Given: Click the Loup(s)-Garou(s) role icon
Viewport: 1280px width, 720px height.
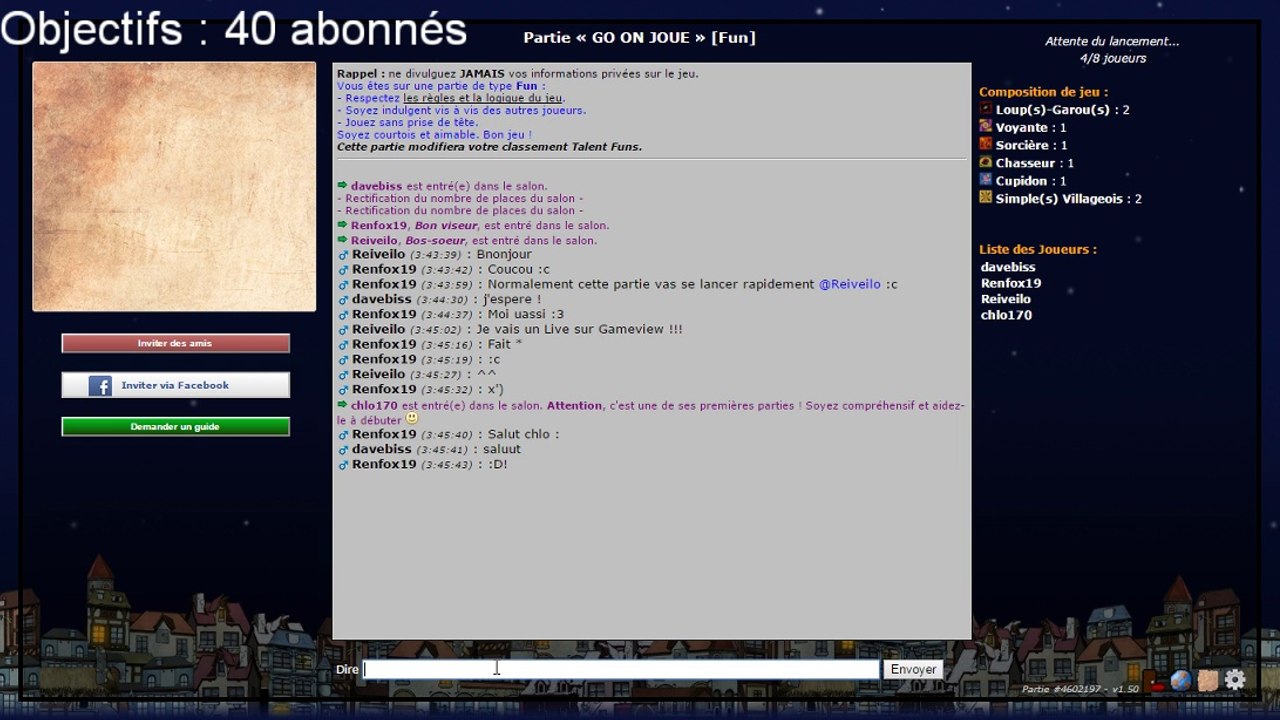Looking at the screenshot, I should 985,109.
